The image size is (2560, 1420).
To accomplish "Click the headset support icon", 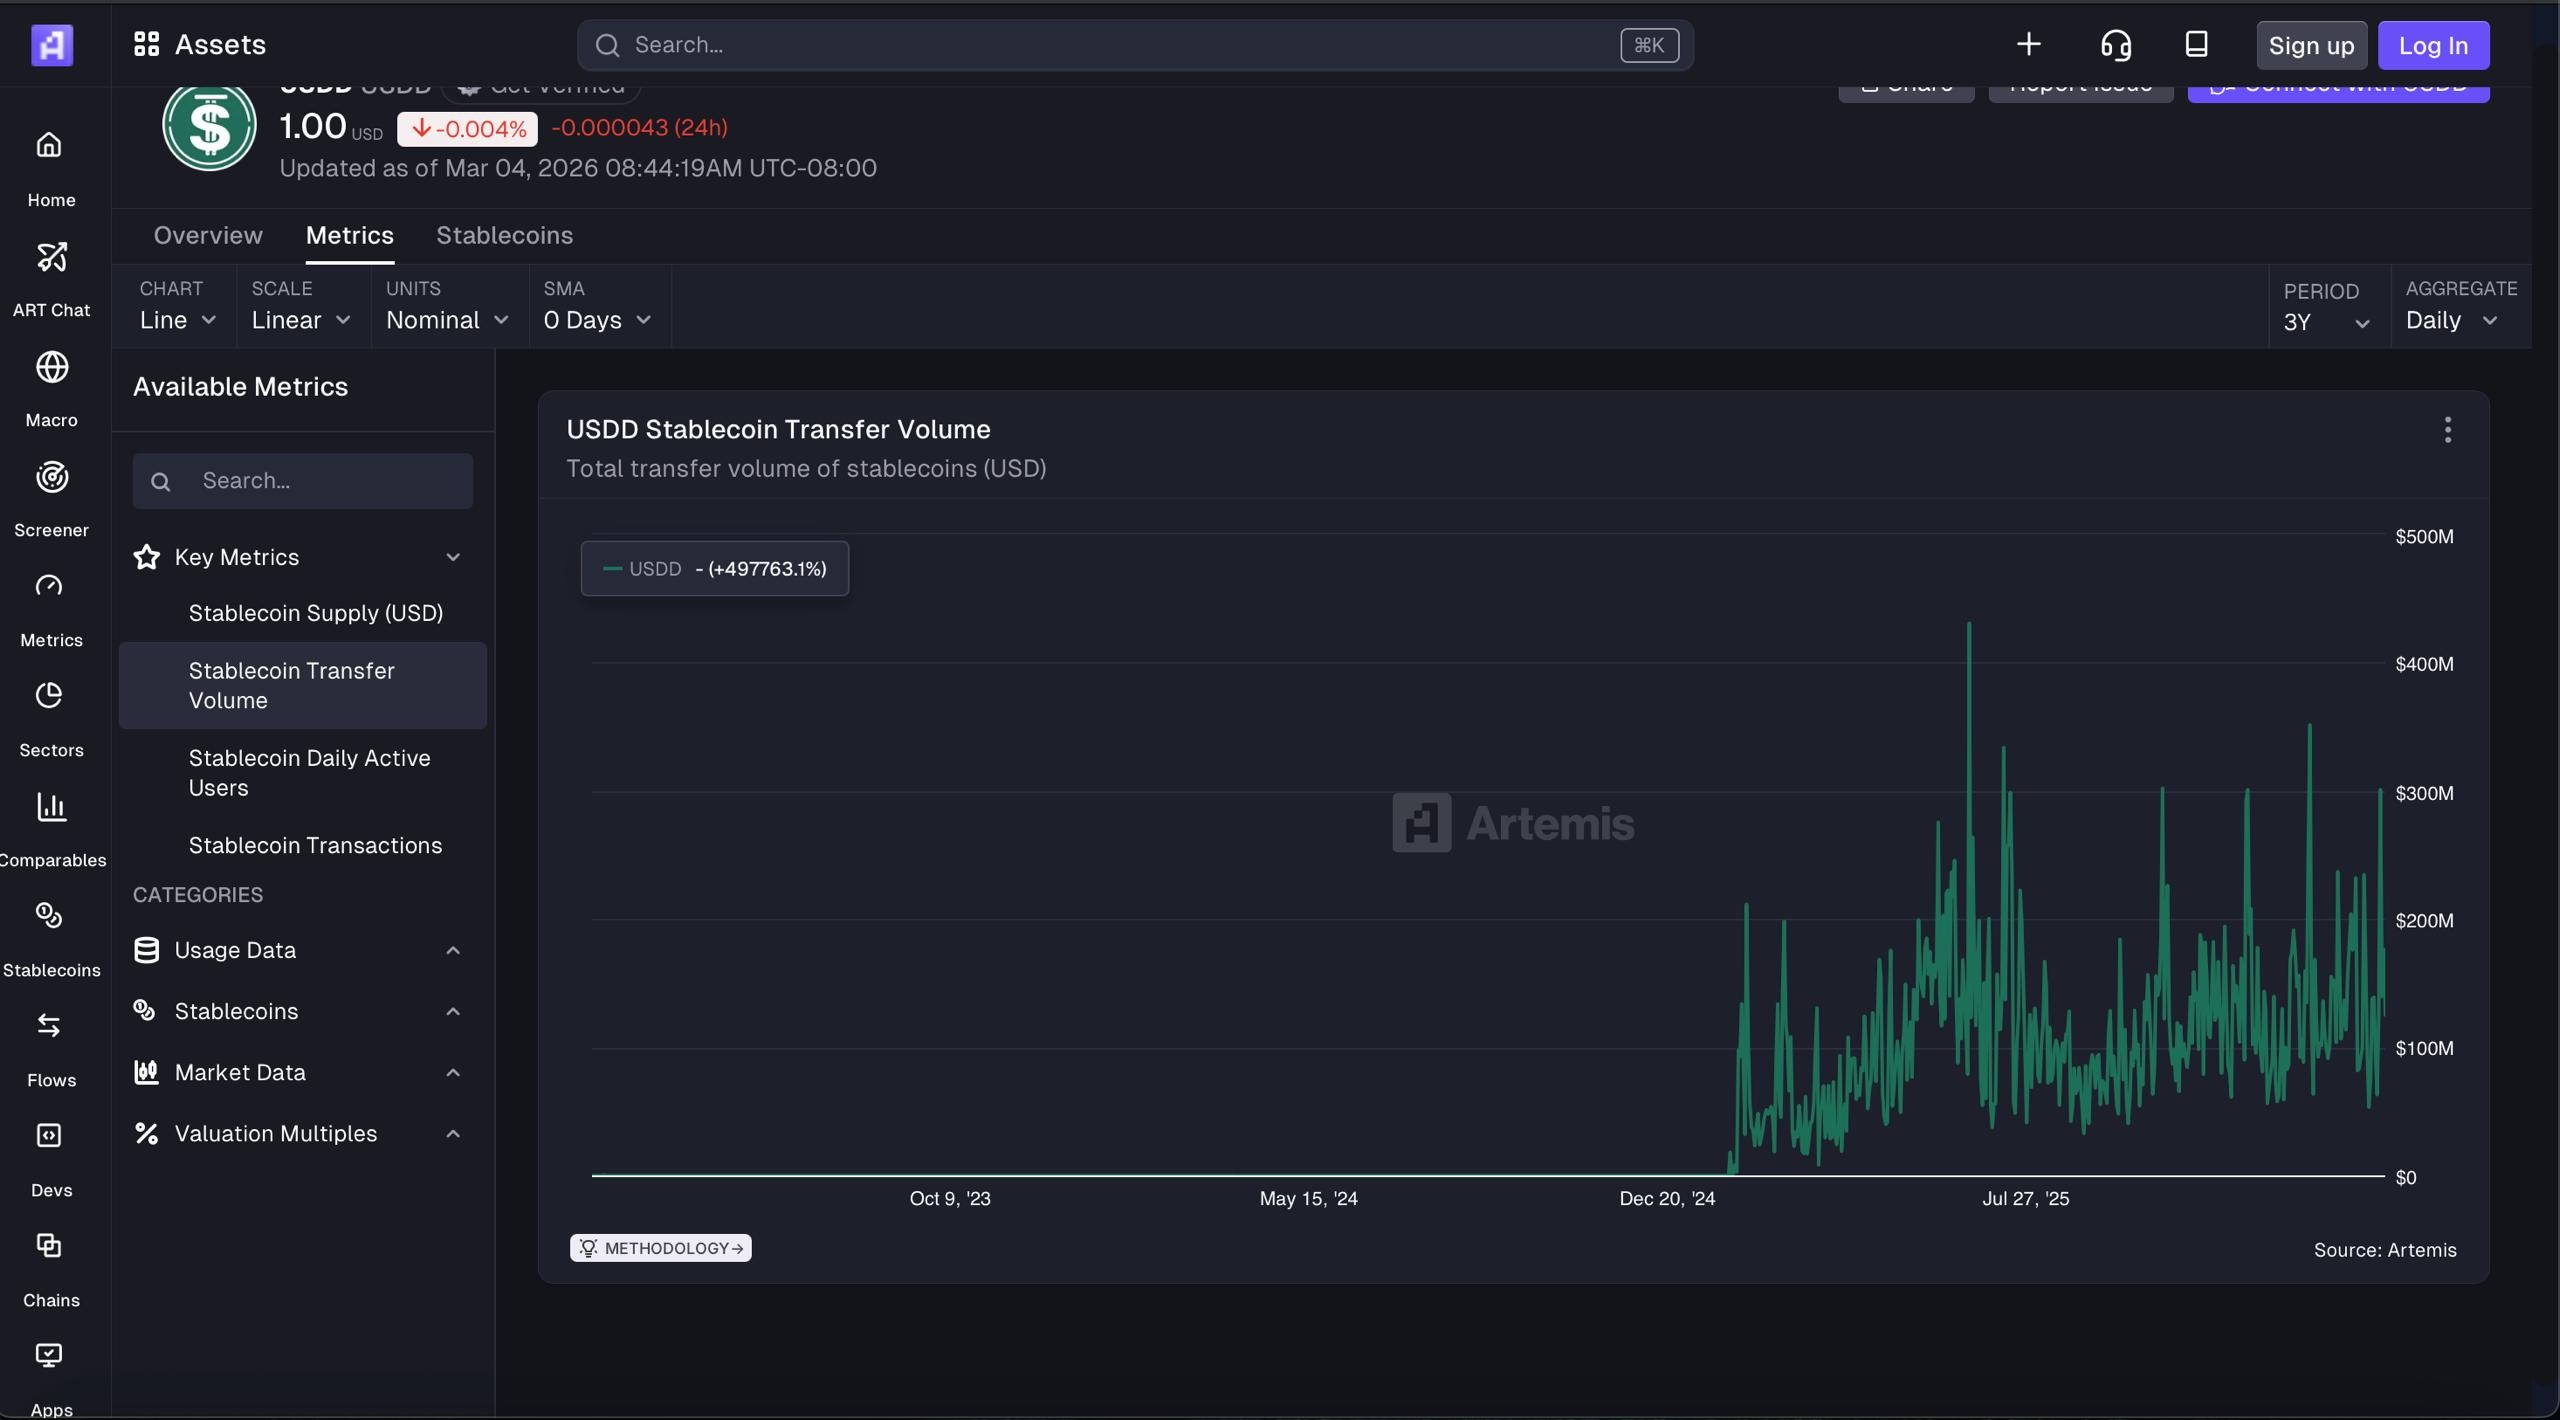I will pyautogui.click(x=2115, y=45).
